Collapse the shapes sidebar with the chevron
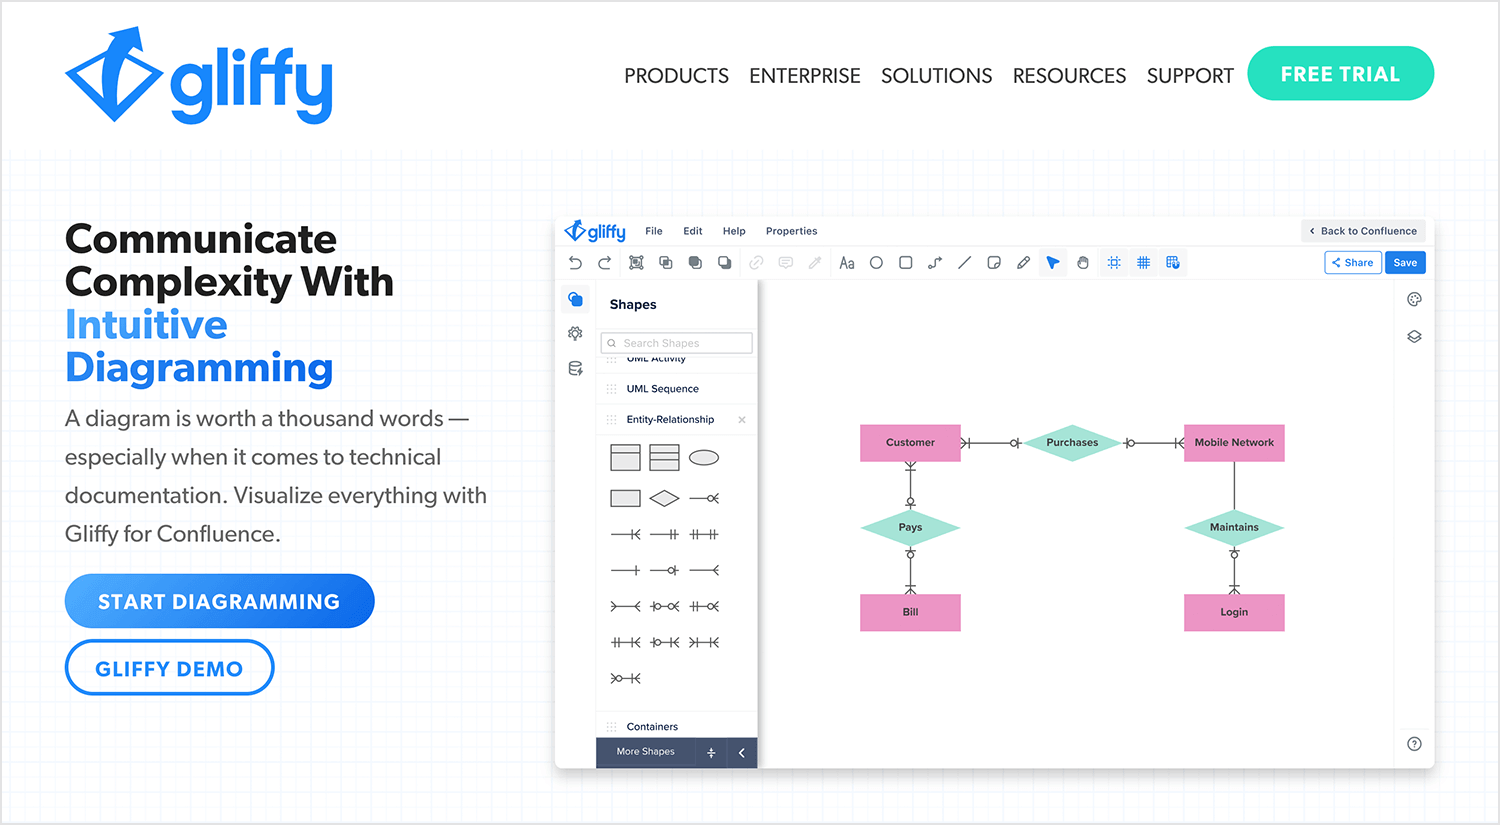Screen dimensions: 1500x825 (x=741, y=753)
